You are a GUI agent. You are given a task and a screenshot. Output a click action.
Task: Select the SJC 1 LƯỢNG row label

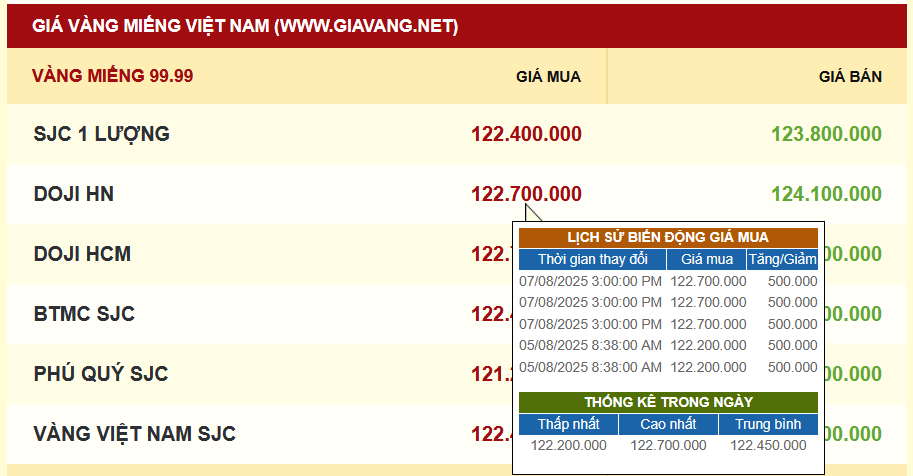coord(101,134)
